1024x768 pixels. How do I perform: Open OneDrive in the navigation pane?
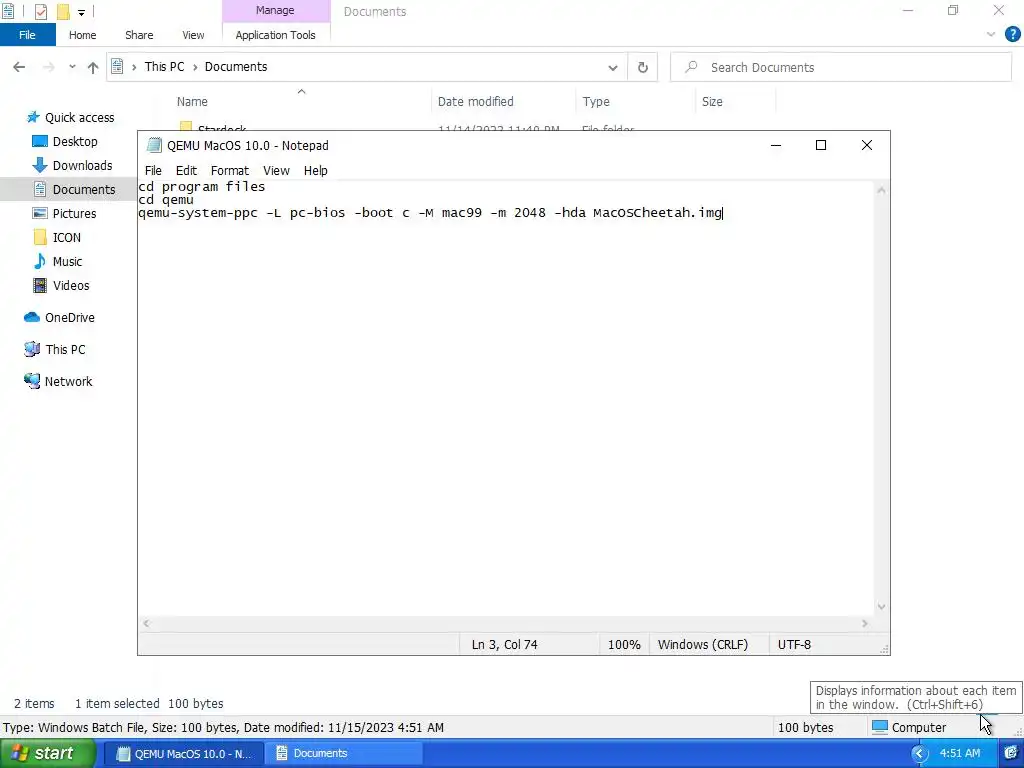(x=69, y=317)
